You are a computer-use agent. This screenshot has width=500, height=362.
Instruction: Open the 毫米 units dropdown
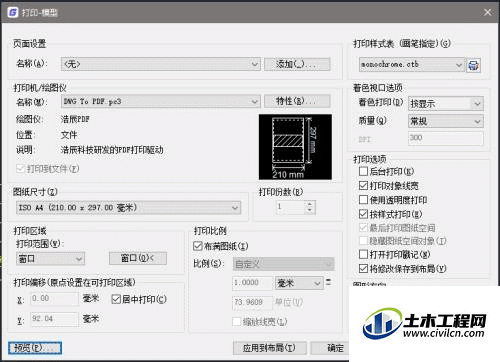point(299,283)
